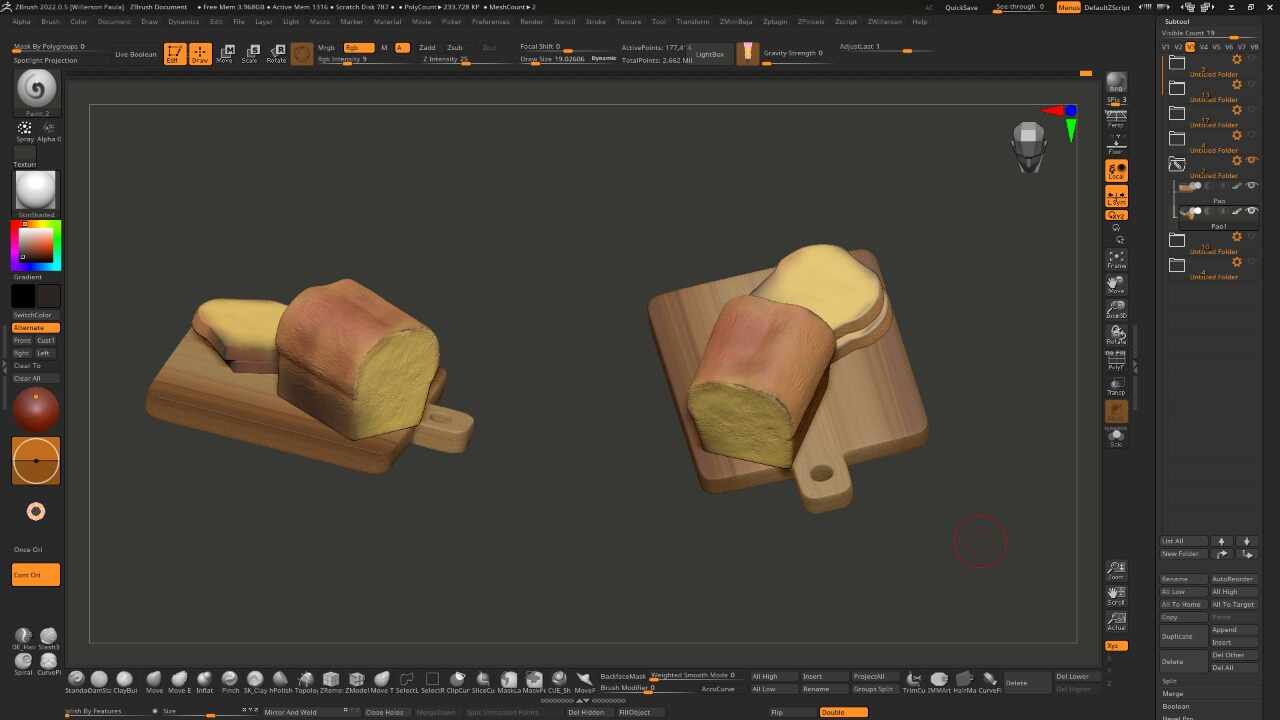Open gear of Untitled Folder labeled 13

(1237, 84)
